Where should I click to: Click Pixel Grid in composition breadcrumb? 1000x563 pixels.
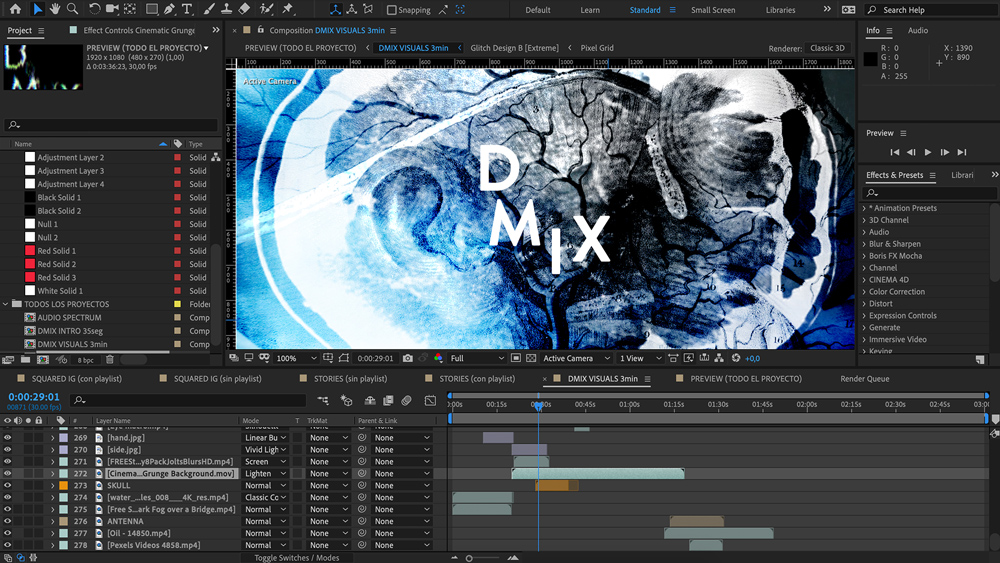tap(597, 48)
